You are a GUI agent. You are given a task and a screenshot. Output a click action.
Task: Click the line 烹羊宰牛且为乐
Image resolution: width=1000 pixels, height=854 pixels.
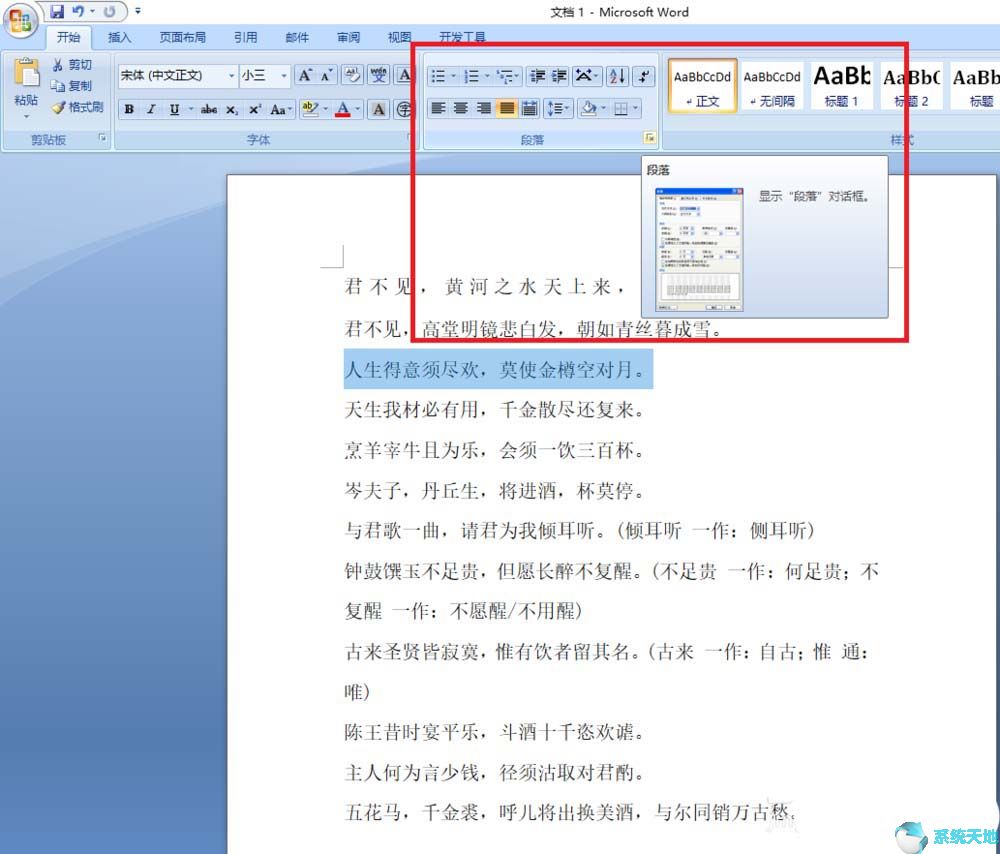pyautogui.click(x=495, y=450)
